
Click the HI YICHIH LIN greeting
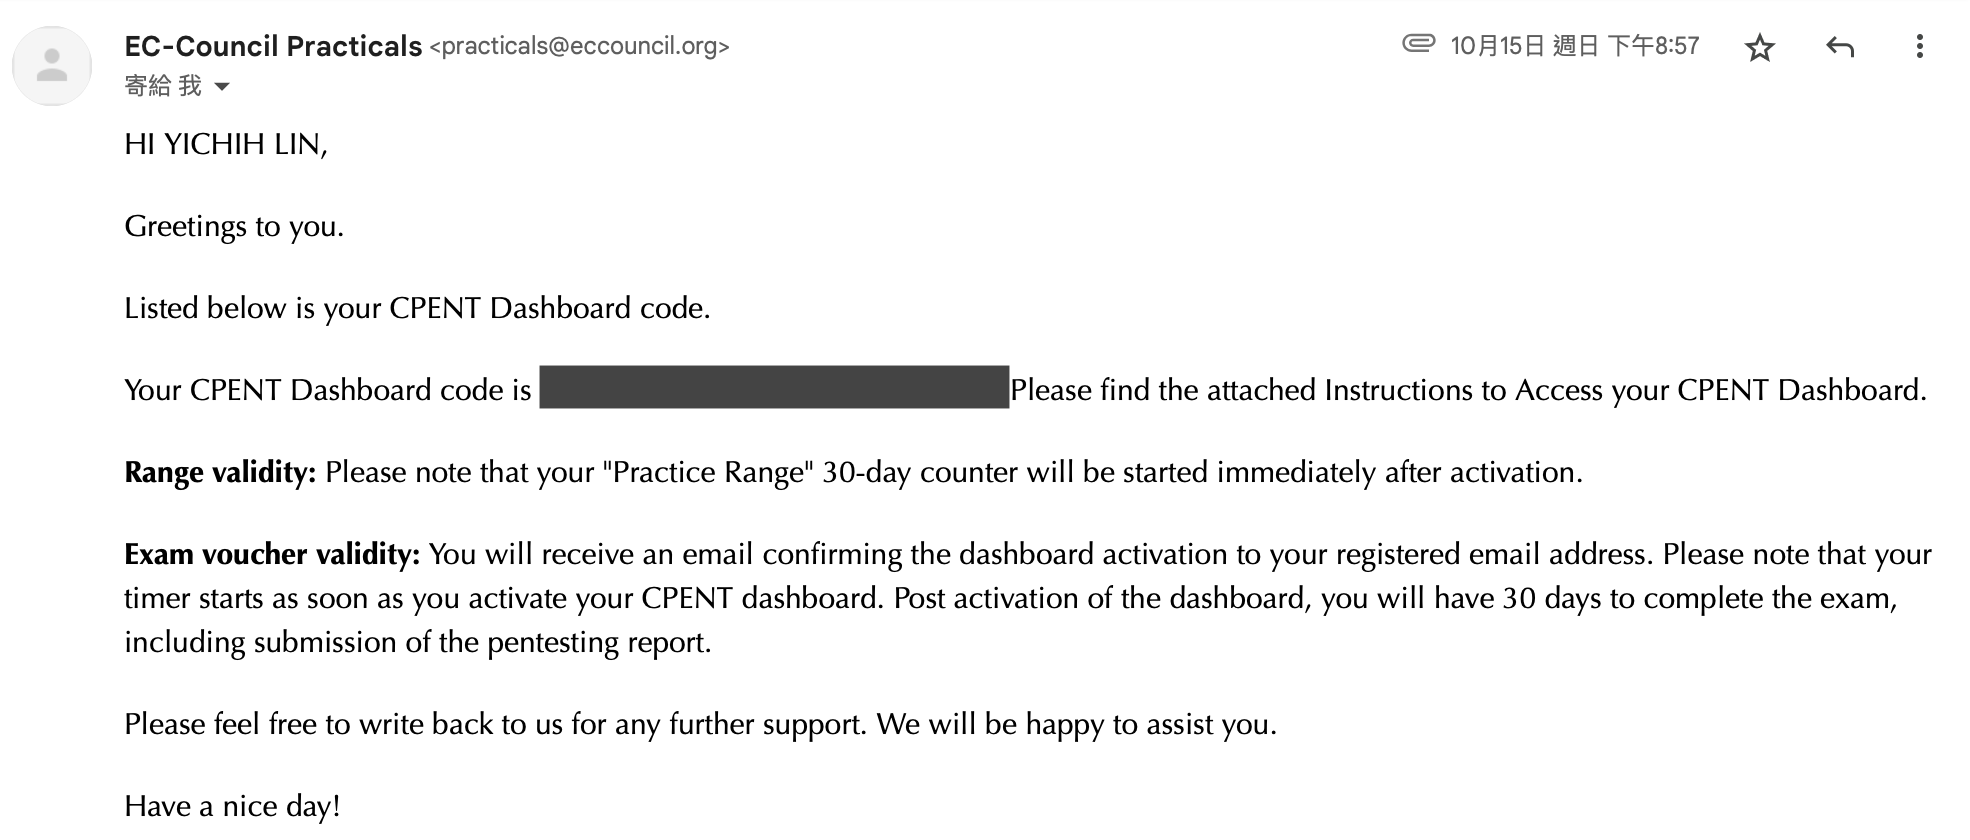coord(226,144)
